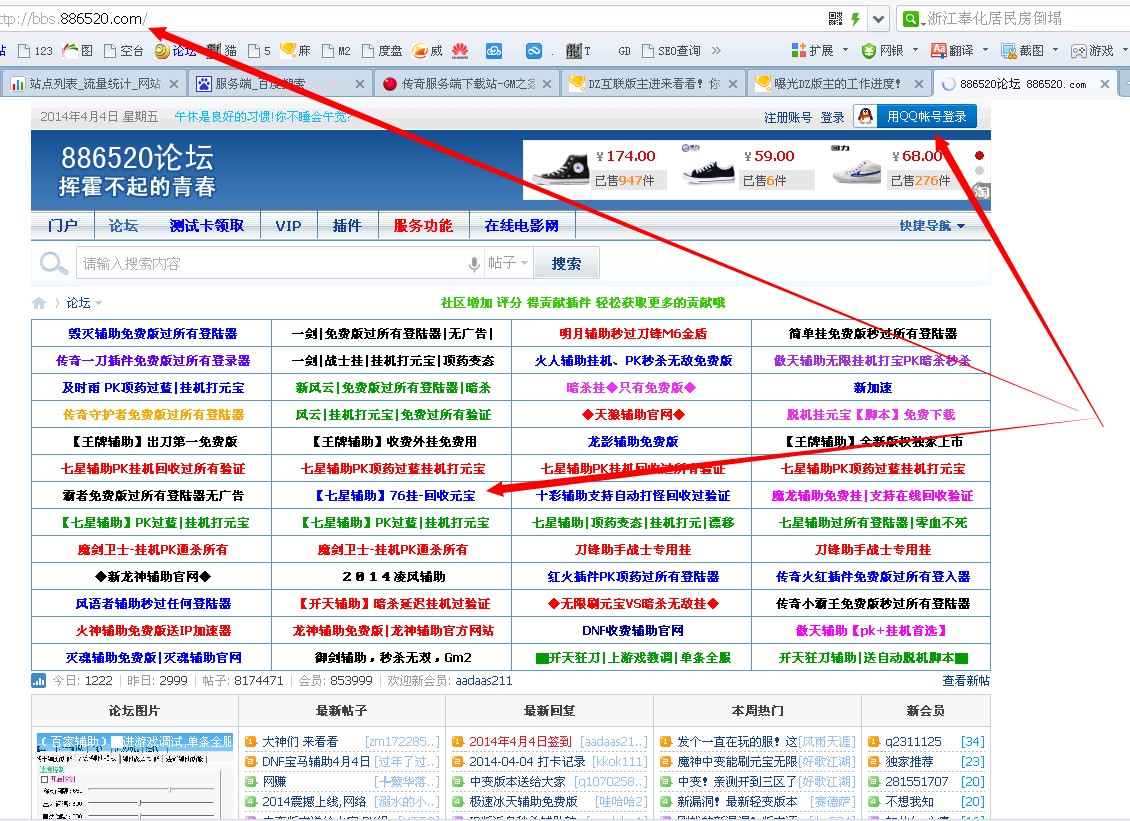
Task: Open the 空白 bookmark
Action: 124,50
